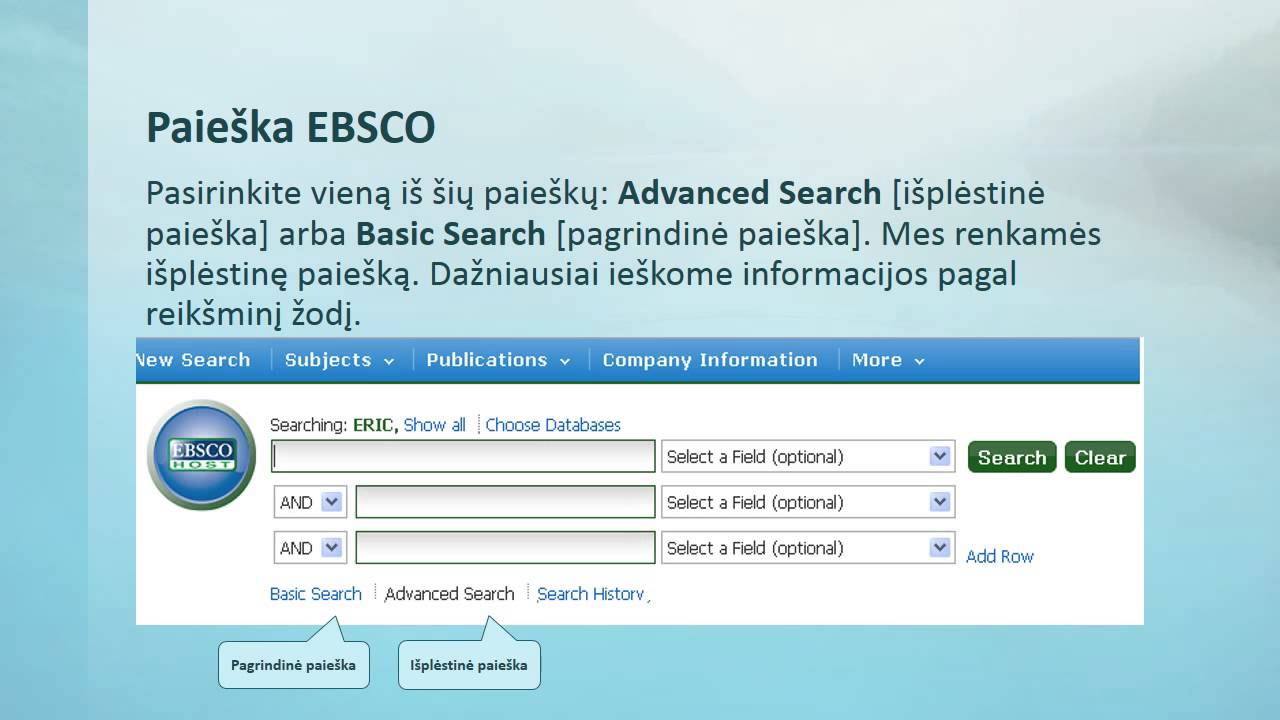Open first row Select a Field dropdown
Screen dimensions: 1280x720
[x=808, y=456]
